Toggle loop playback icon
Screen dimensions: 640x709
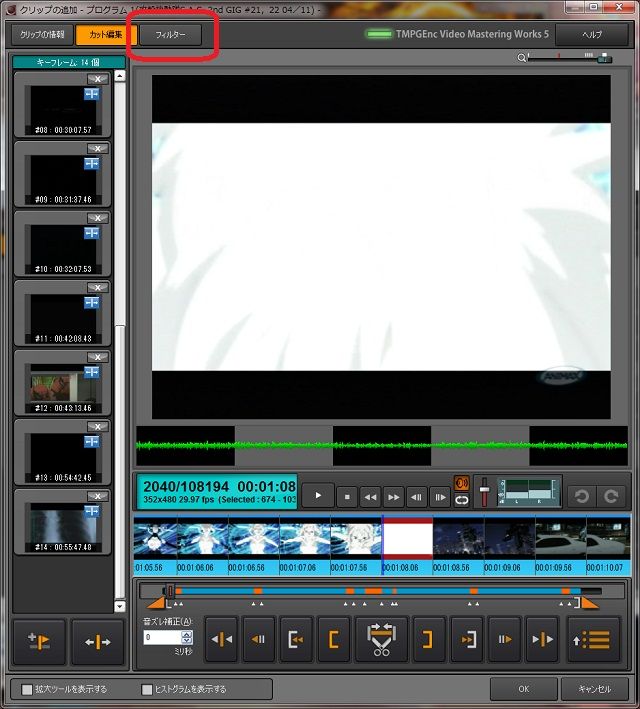[461, 501]
